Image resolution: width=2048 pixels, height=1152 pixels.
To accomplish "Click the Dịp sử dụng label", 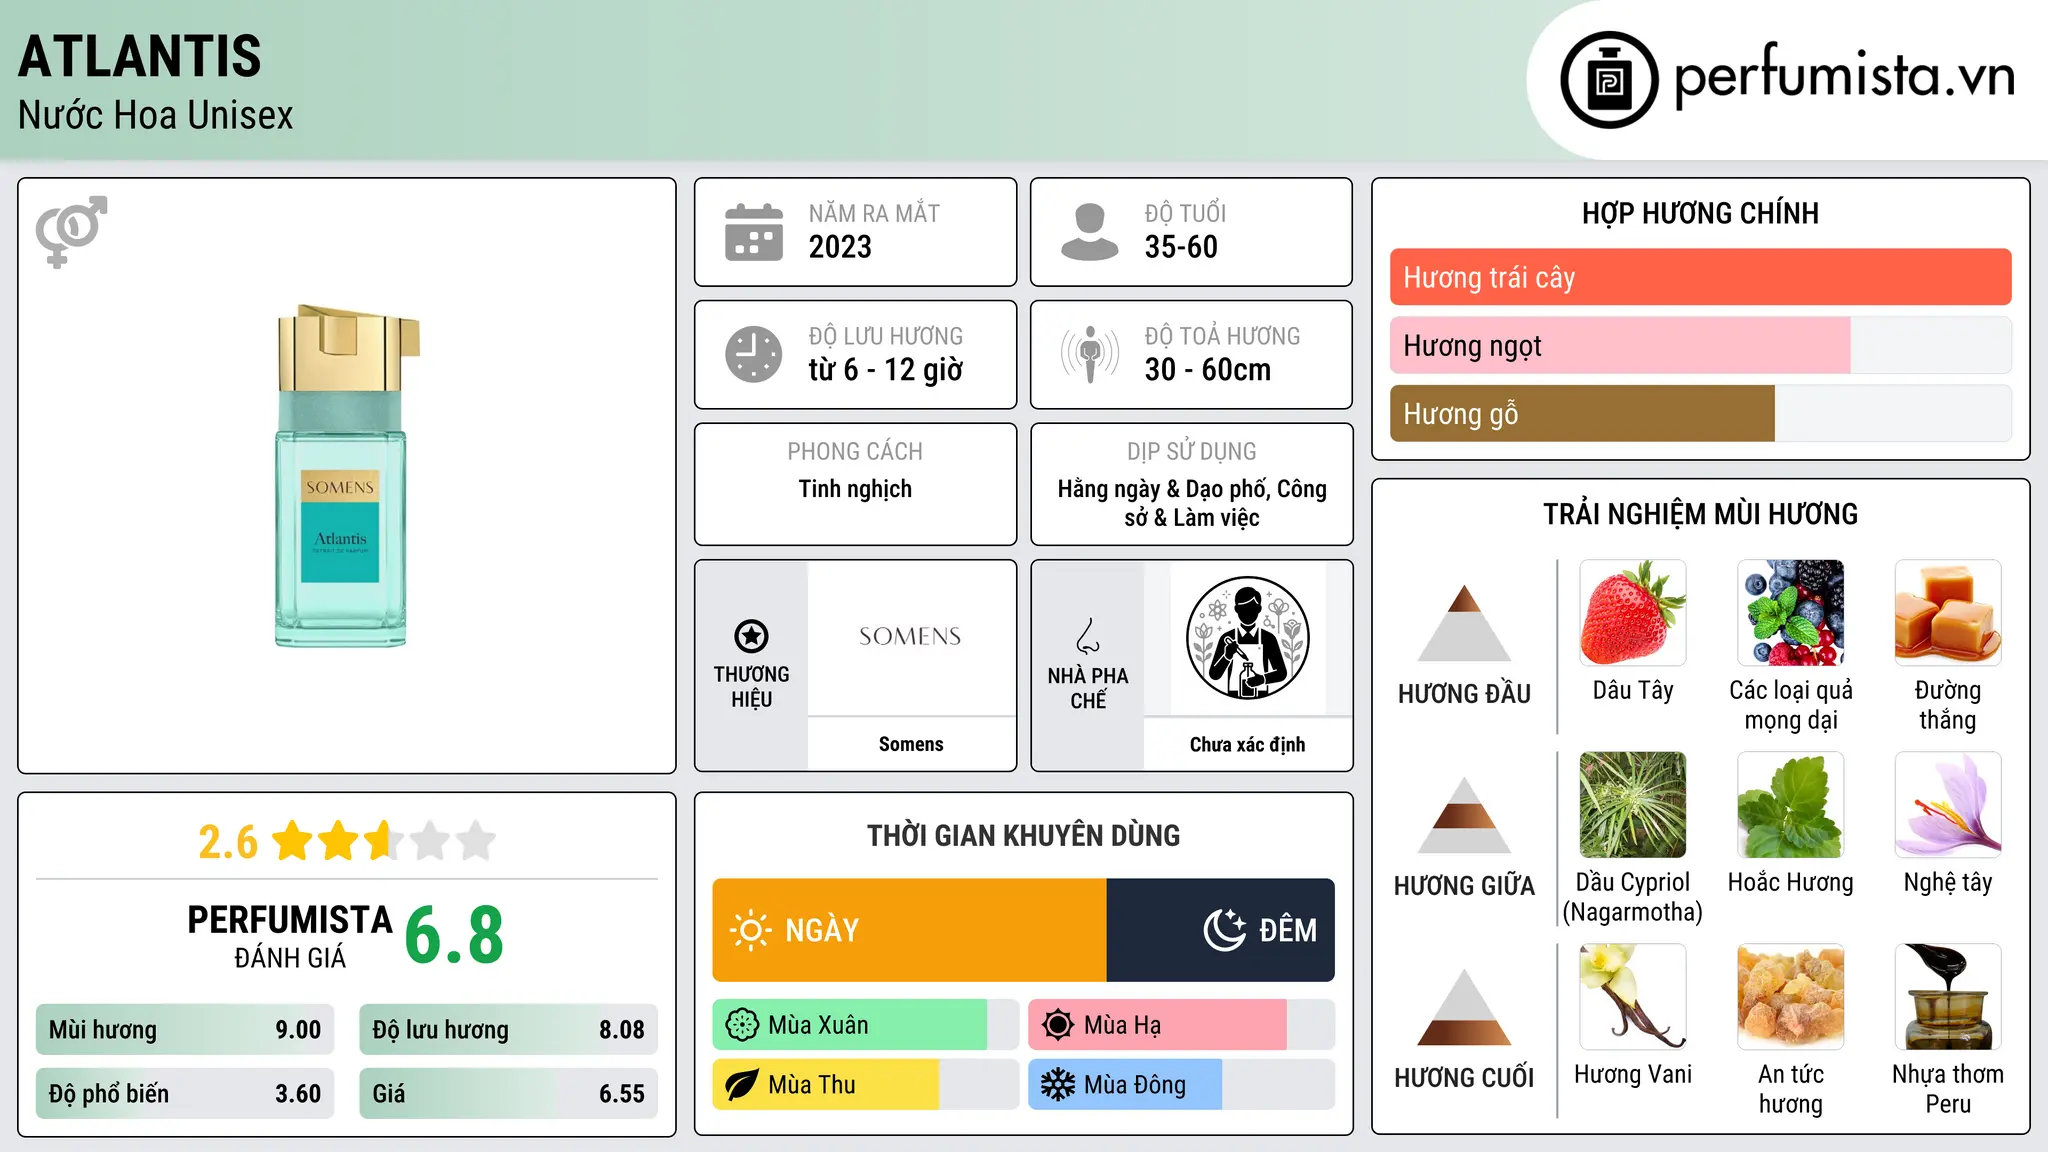I will [x=1192, y=451].
